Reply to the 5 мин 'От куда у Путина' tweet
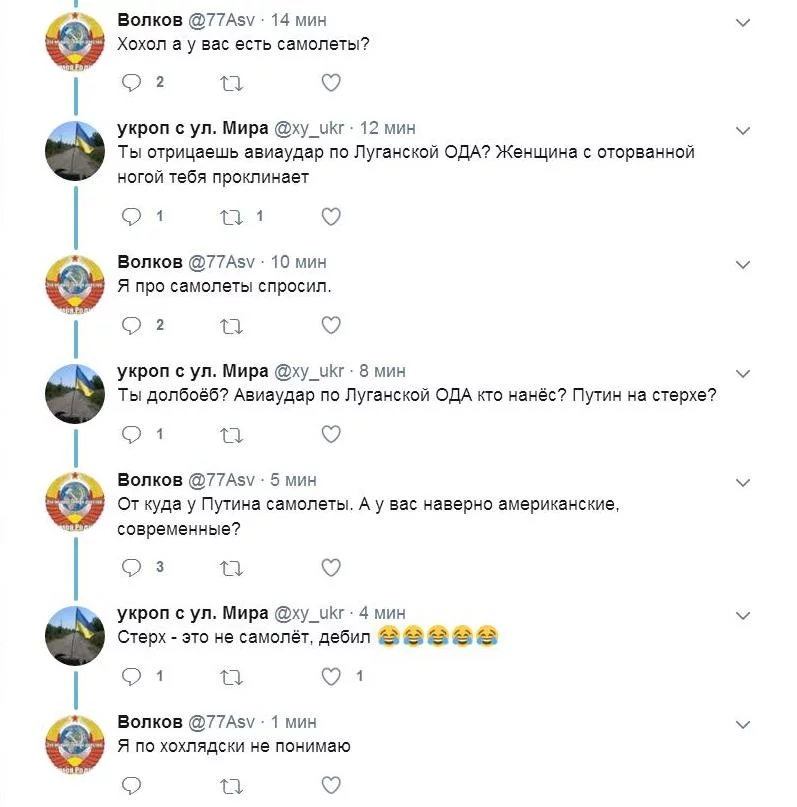The image size is (797, 807). coord(131,568)
